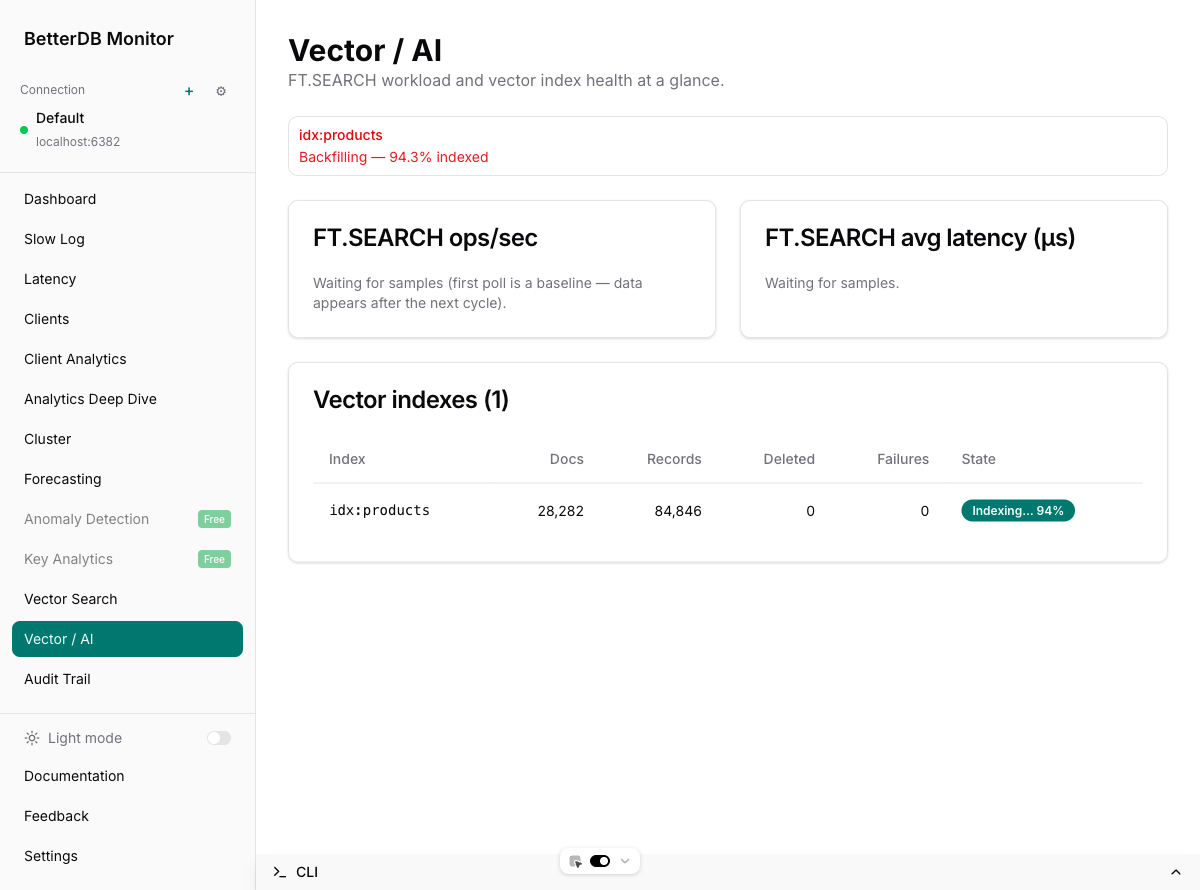1200x890 pixels.
Task: Expand the CLI panel with up chevron
Action: (1175, 872)
